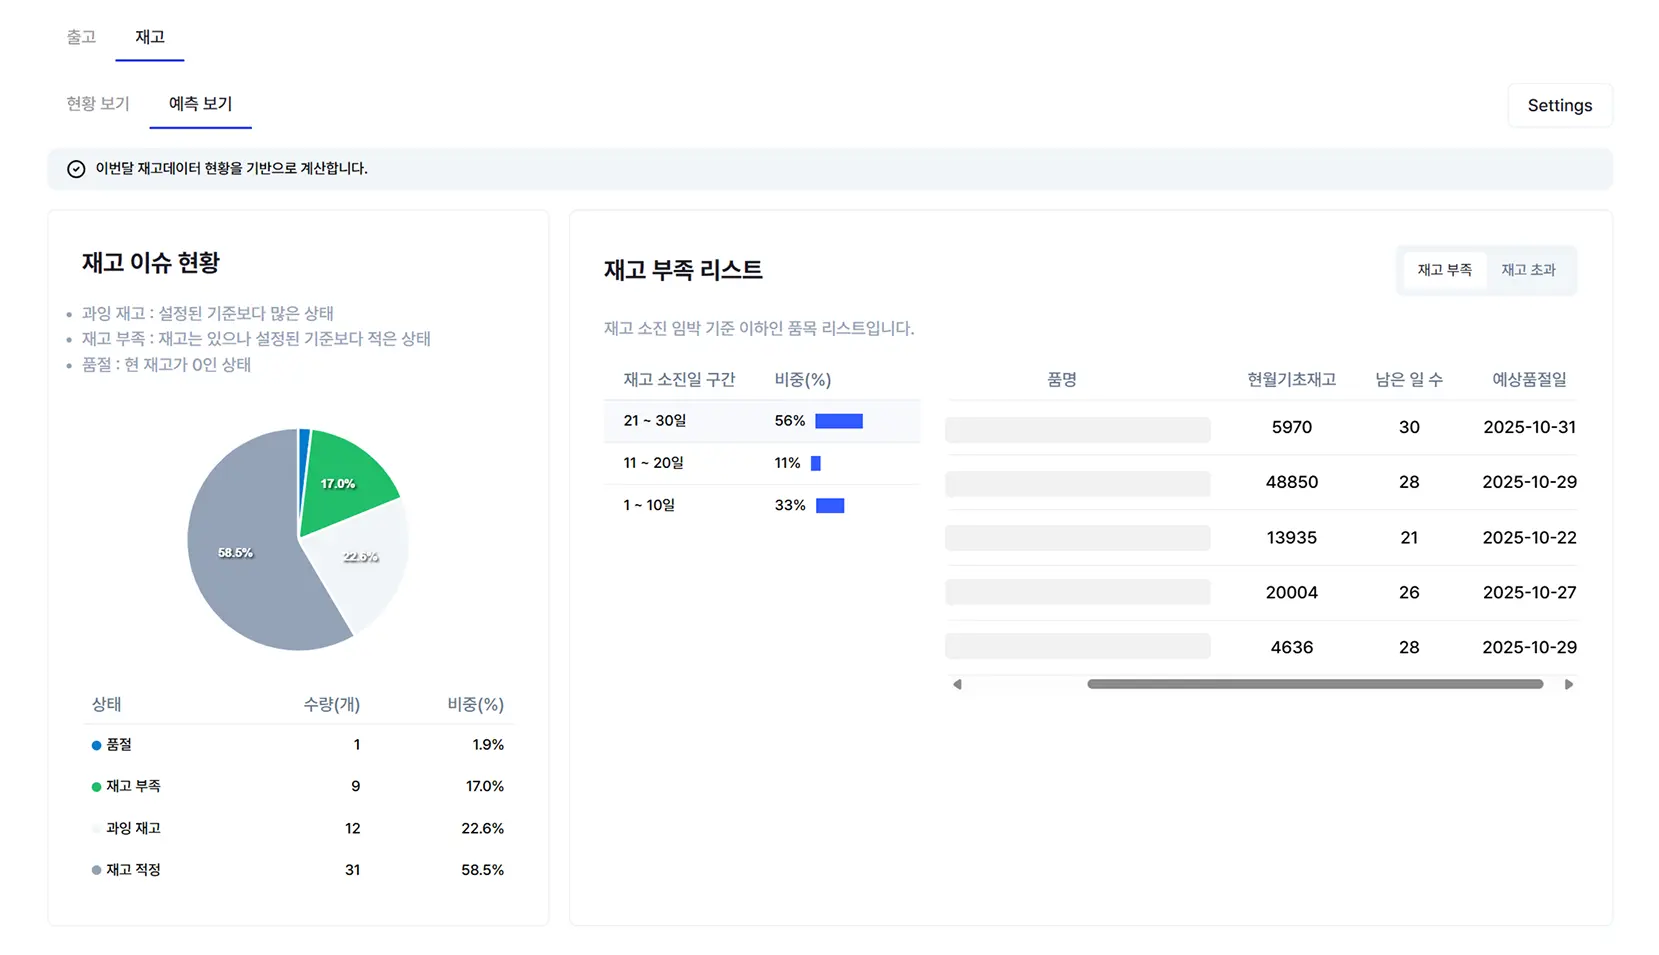Open the 예측 보기 tab
The width and height of the screenshot is (1659, 955).
[200, 103]
